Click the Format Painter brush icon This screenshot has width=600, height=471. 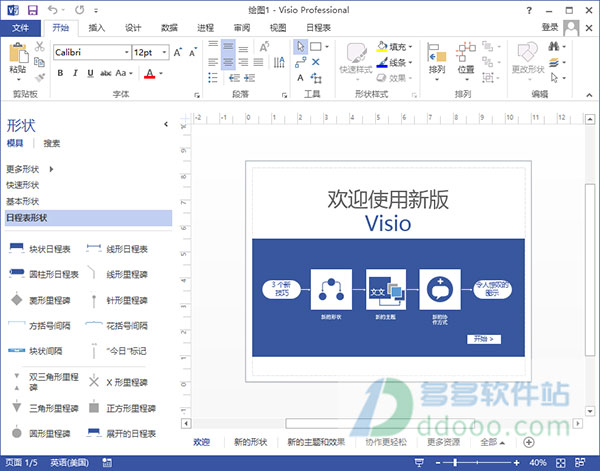point(39,77)
